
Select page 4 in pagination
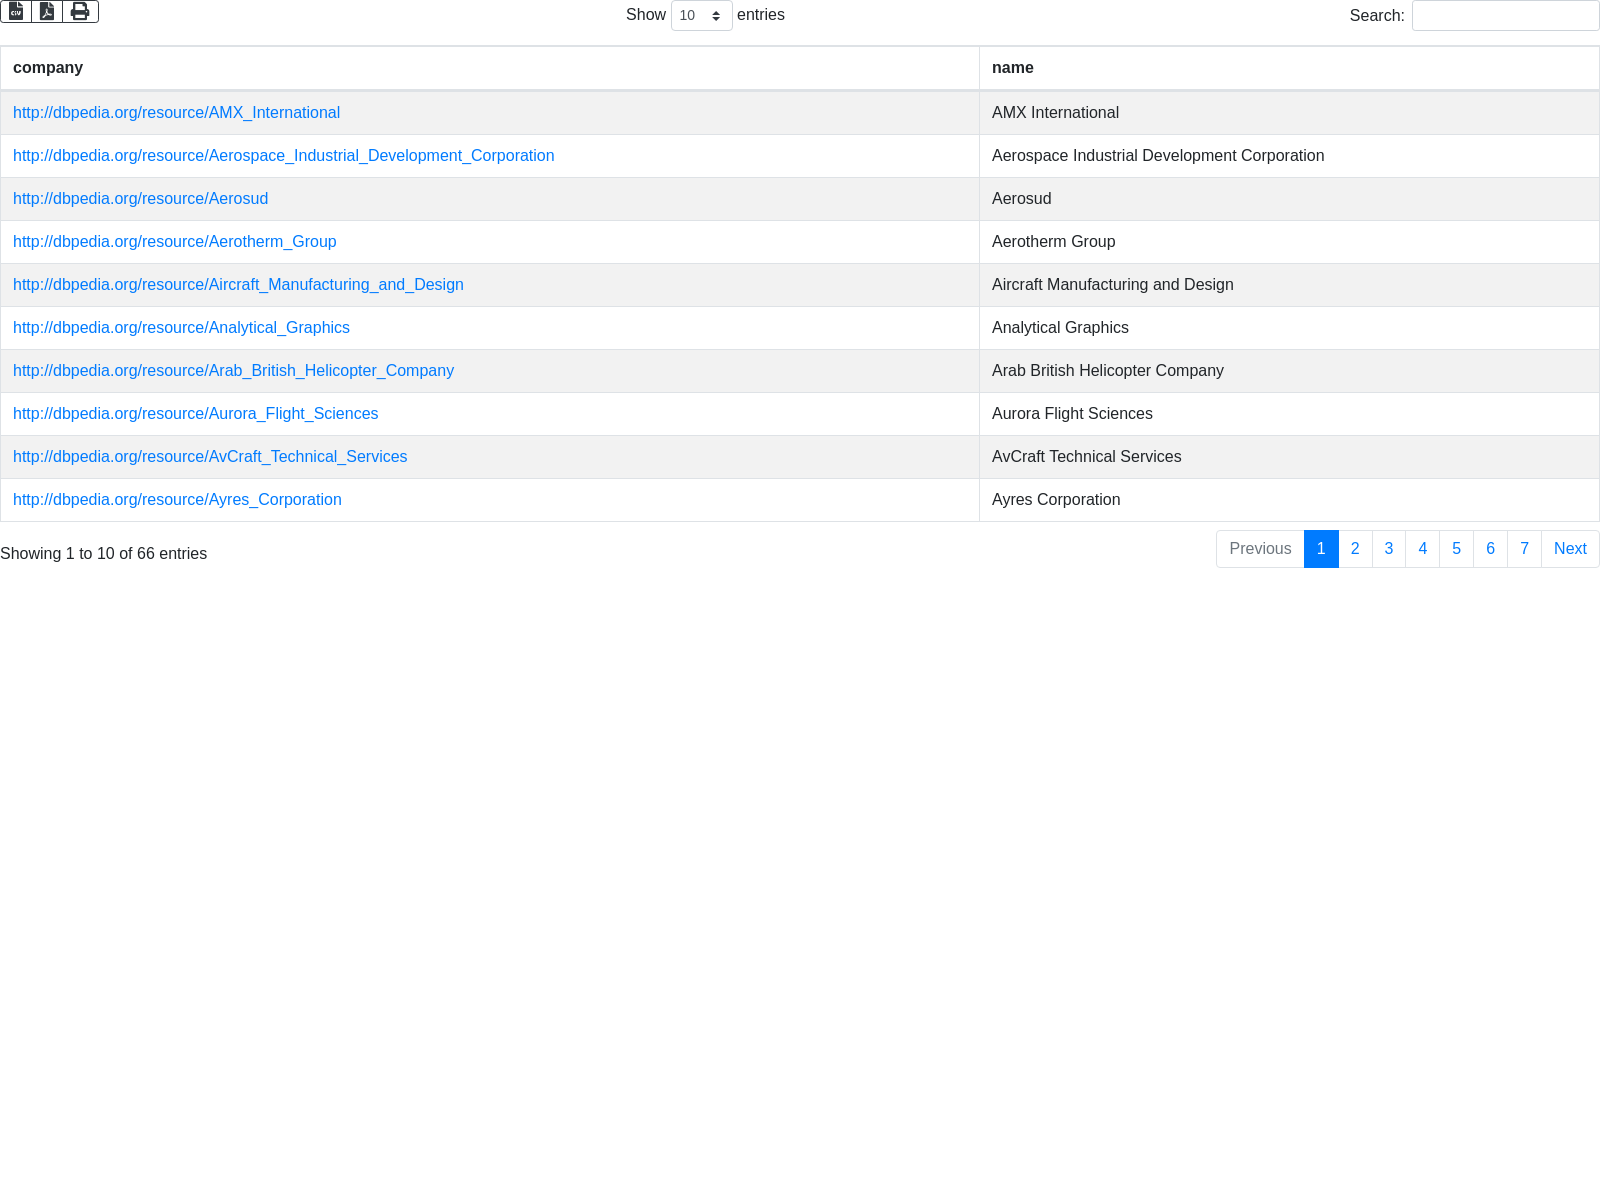(1423, 549)
